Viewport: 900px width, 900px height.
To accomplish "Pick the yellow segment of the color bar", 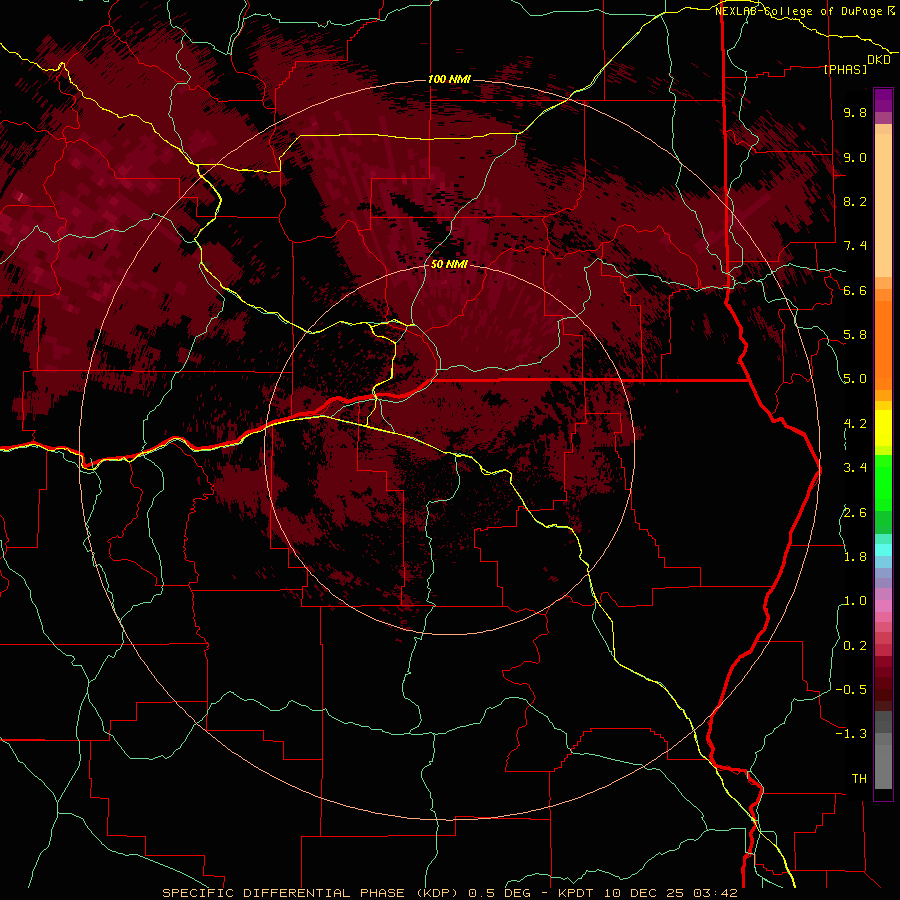I will [x=883, y=428].
